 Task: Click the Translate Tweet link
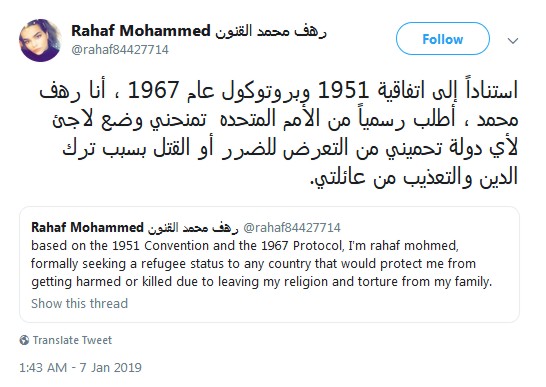[x=72, y=340]
